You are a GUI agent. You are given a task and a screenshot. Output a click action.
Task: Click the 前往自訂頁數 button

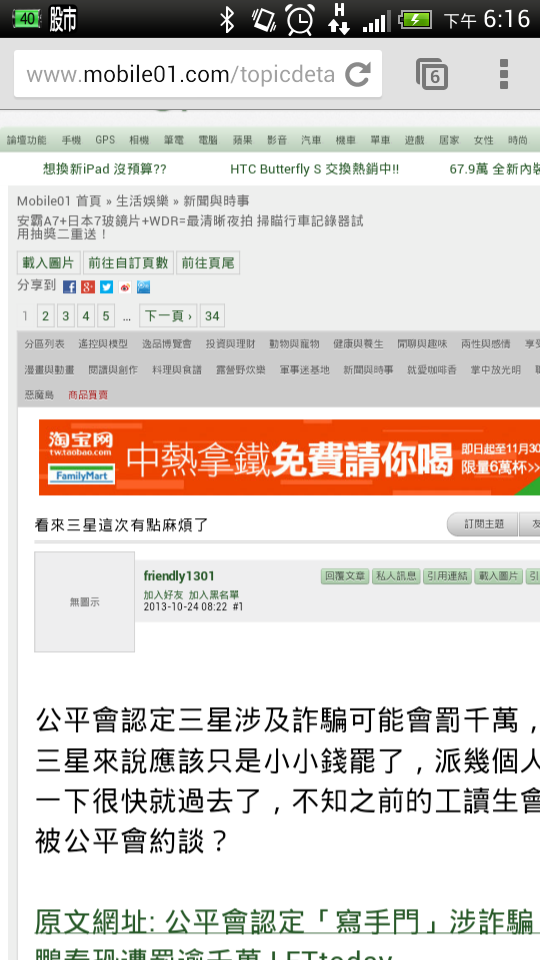129,263
